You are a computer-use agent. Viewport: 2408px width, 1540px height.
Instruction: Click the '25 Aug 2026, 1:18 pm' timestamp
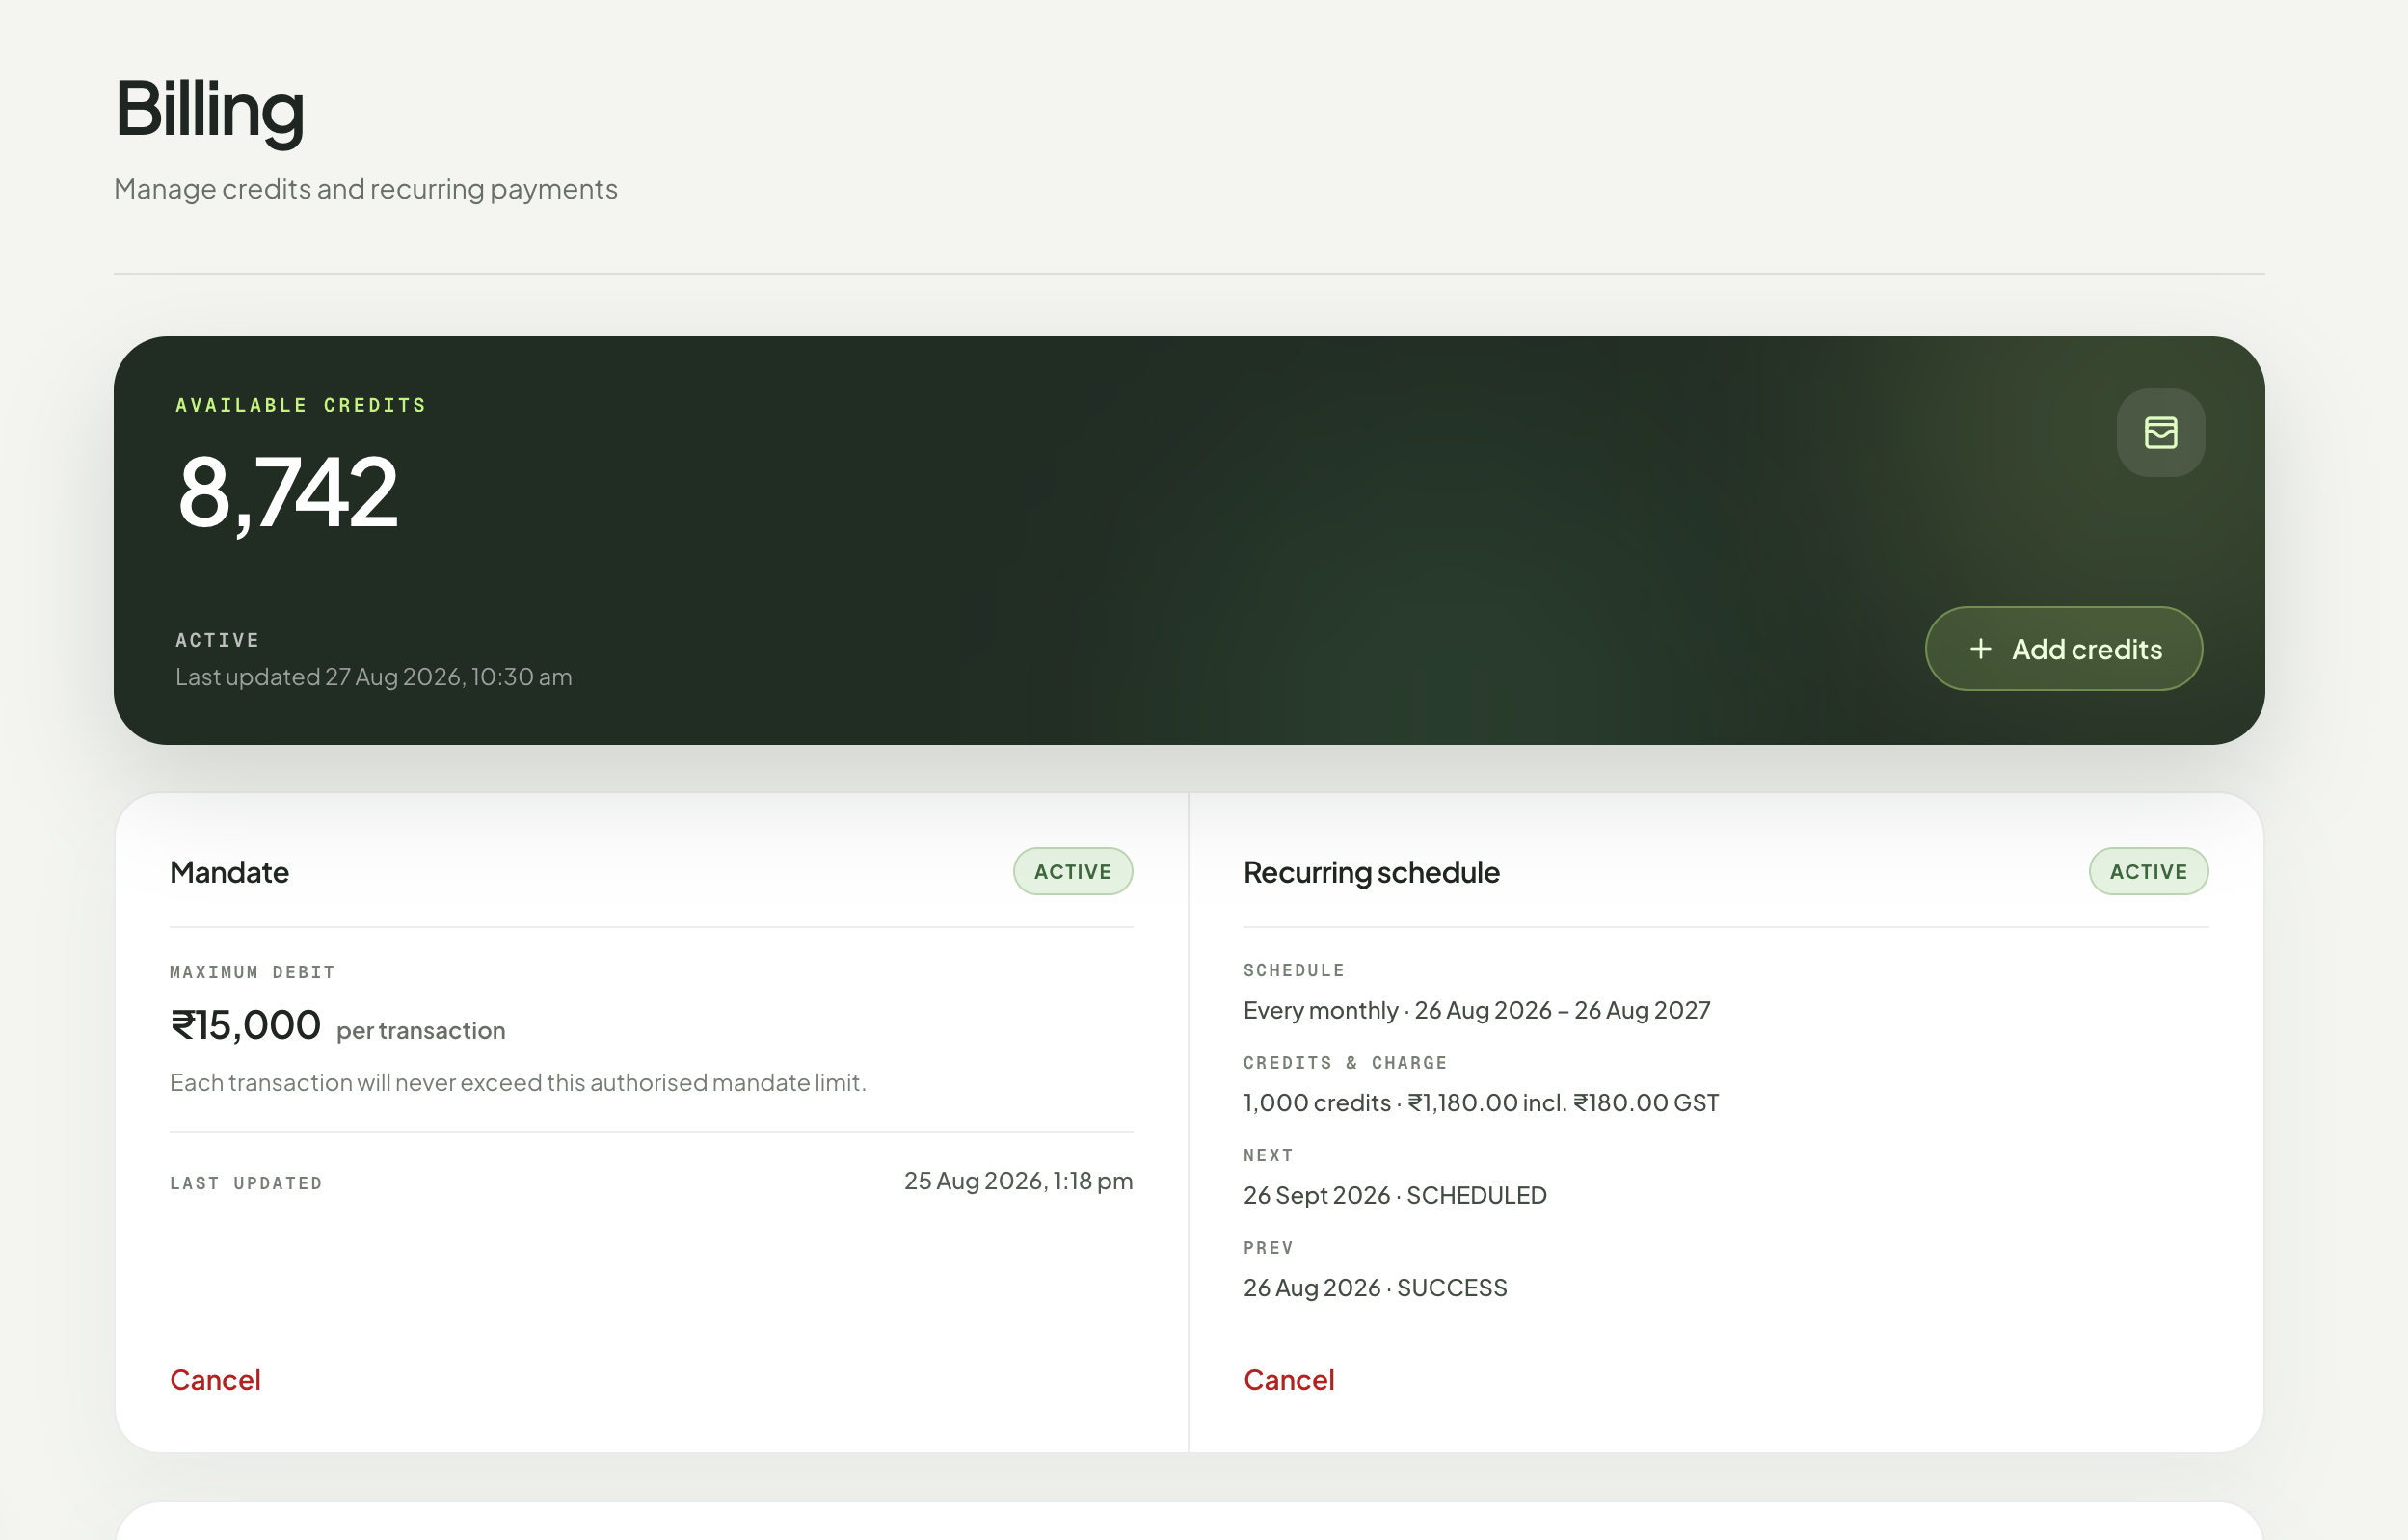coord(1018,1181)
